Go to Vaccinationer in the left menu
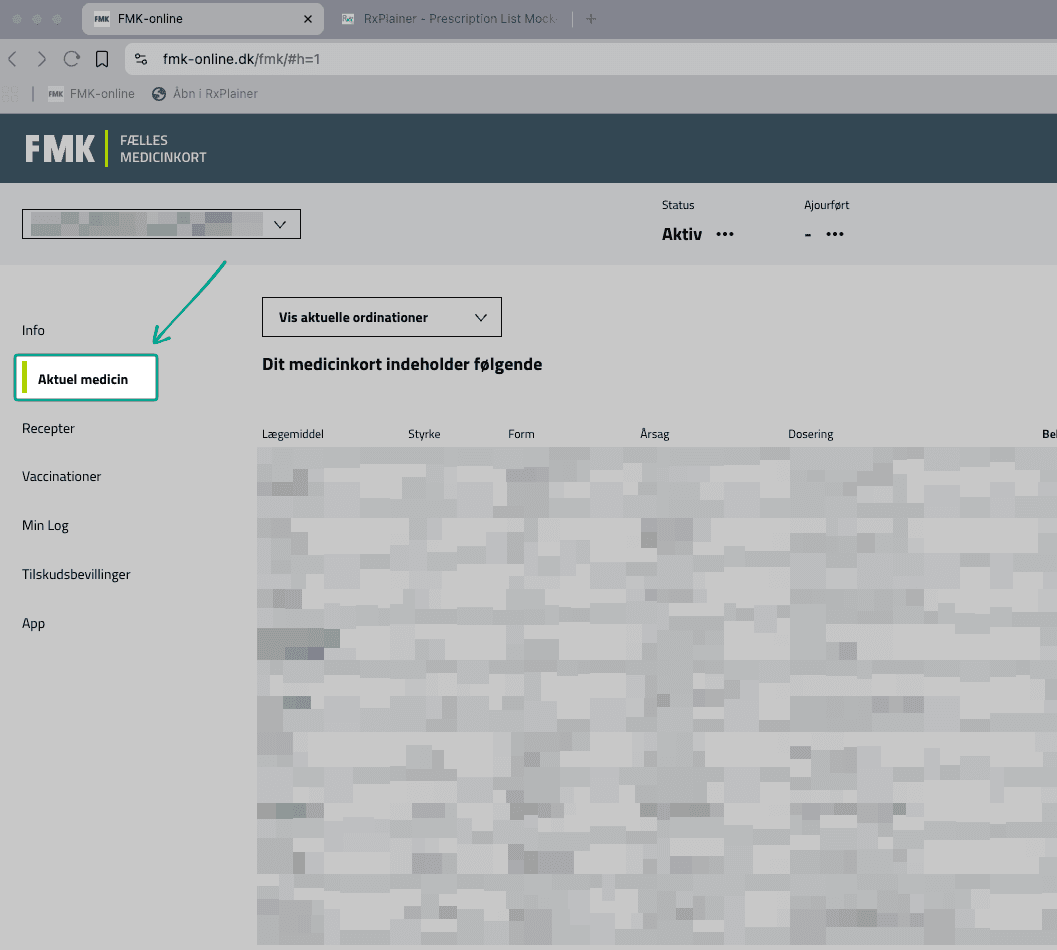 (x=61, y=476)
